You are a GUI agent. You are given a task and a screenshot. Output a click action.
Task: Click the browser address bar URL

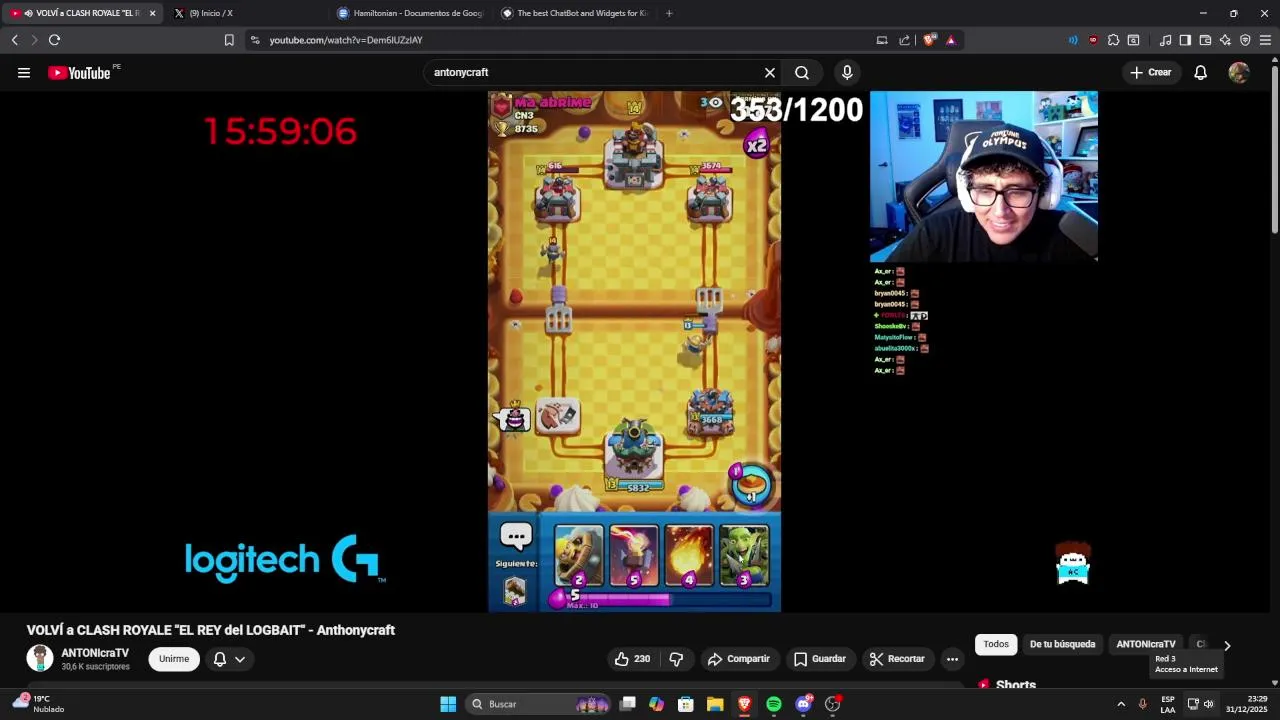click(346, 40)
